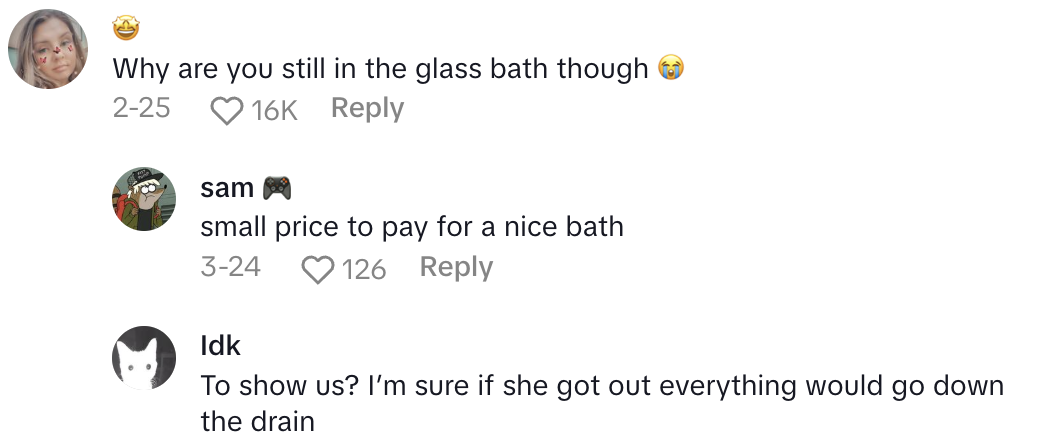
Task: Select the "Why are you still" comment text
Action: (x=380, y=70)
